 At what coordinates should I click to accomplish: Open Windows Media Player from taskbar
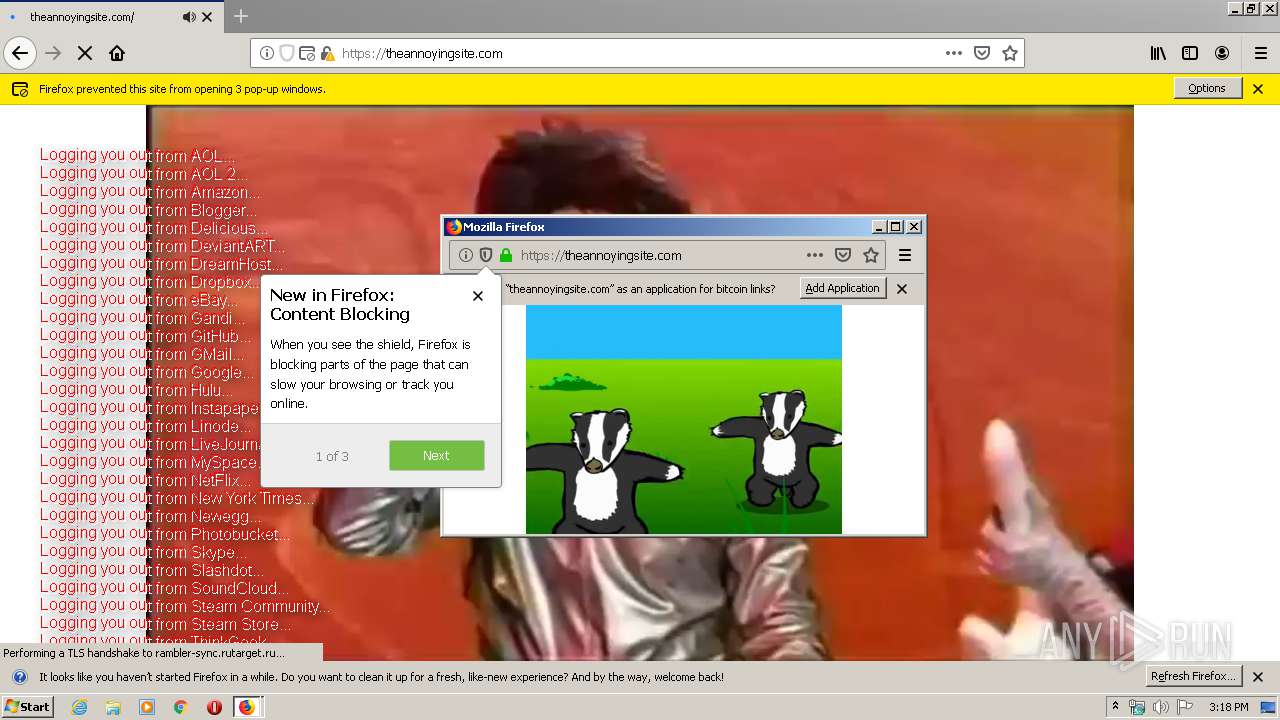[x=147, y=707]
